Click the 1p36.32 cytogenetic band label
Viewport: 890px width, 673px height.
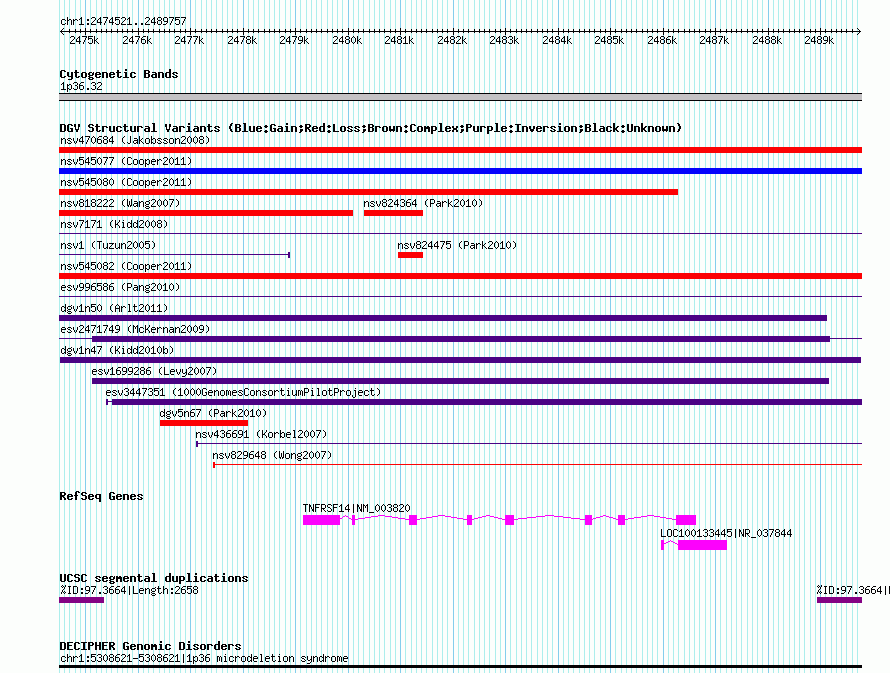81,86
